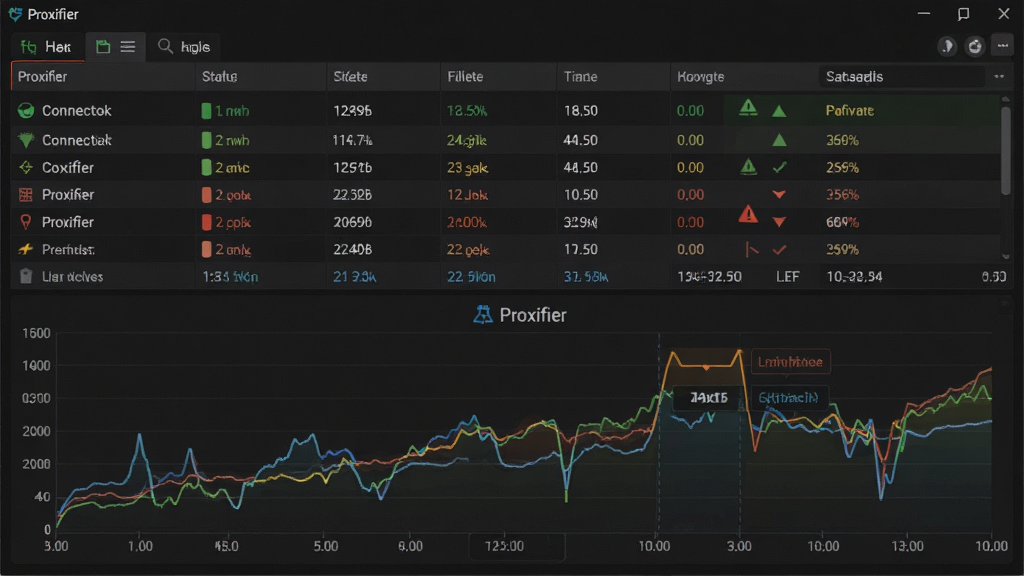Select the Connectok row name
Viewport: 1024px width, 576px height.
click(76, 110)
